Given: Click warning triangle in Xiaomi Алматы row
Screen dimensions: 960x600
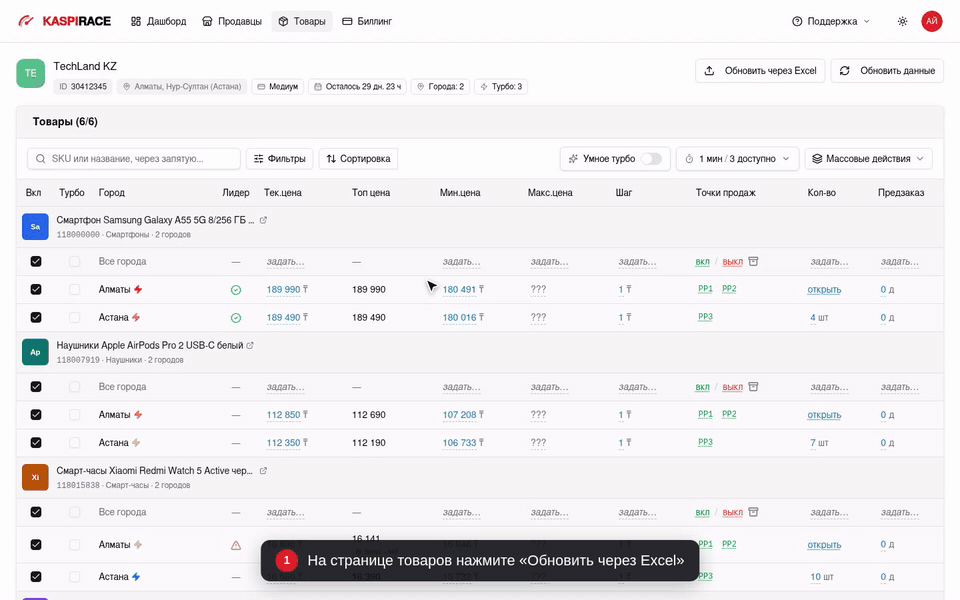Looking at the screenshot, I should click(236, 545).
